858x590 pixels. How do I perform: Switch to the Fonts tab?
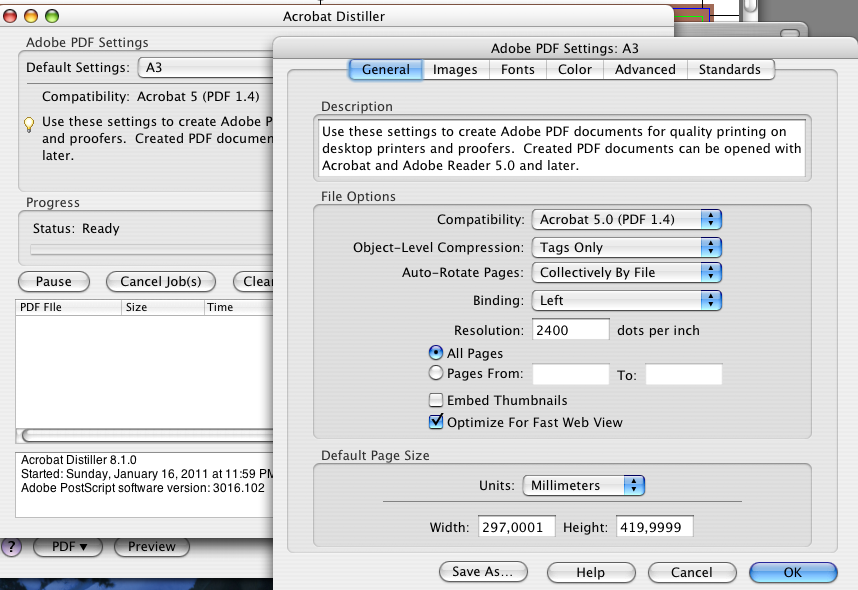(518, 70)
